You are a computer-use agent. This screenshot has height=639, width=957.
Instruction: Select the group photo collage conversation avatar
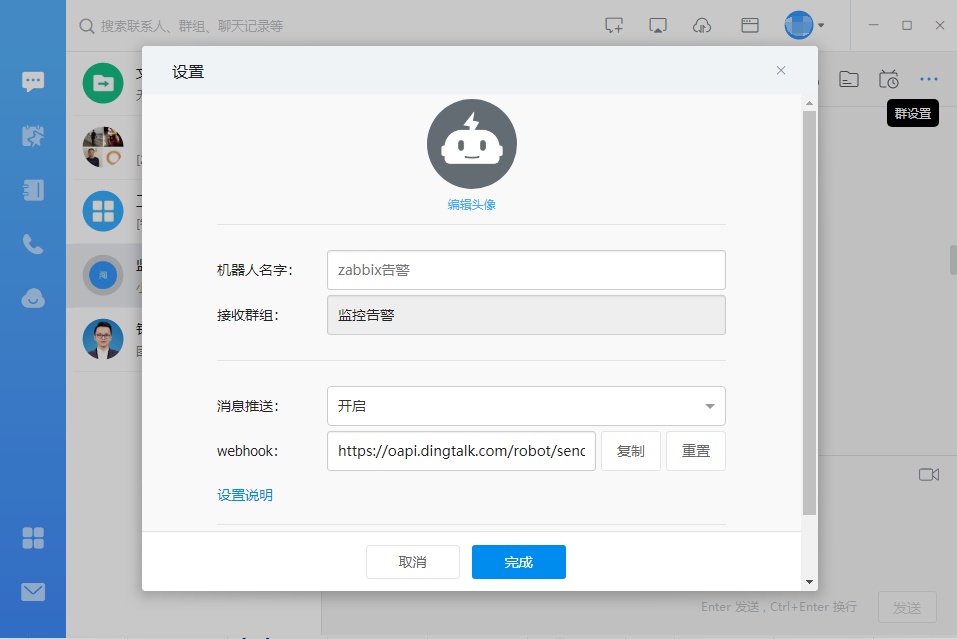click(103, 147)
